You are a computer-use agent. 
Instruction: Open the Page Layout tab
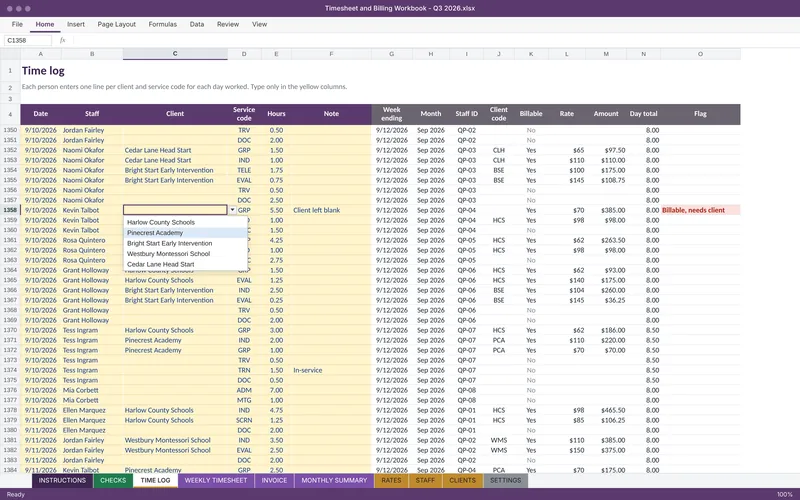pos(116,24)
